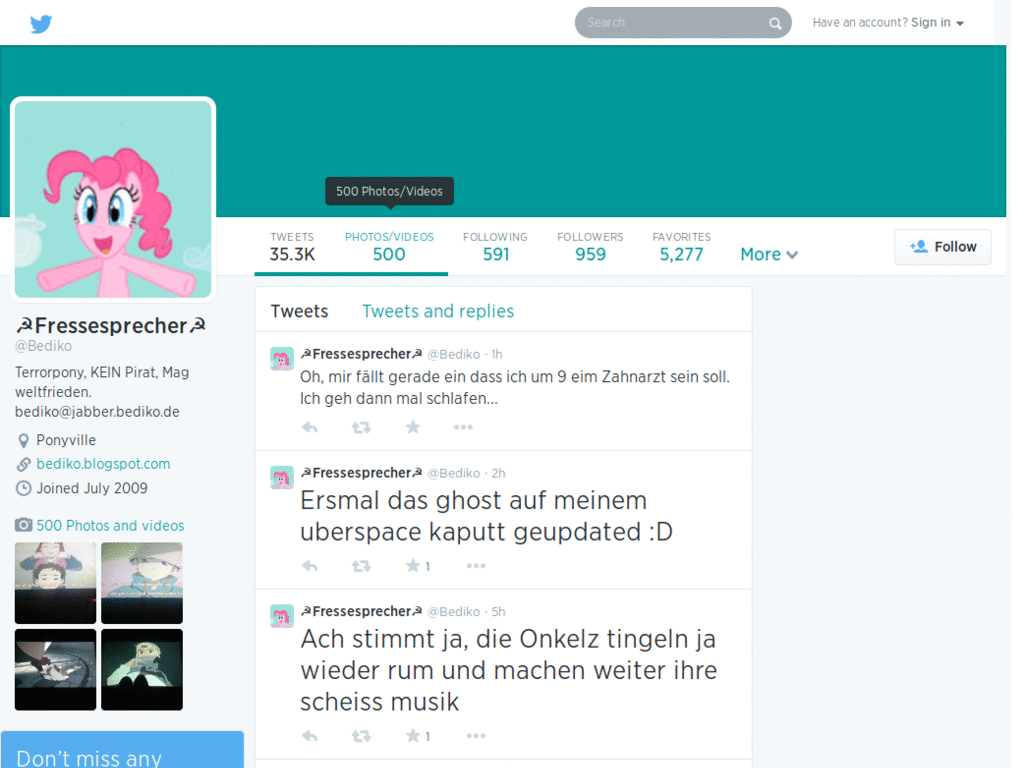Favorite the Zahnarzt tweet
Image resolution: width=1024 pixels, height=768 pixels.
[x=413, y=427]
